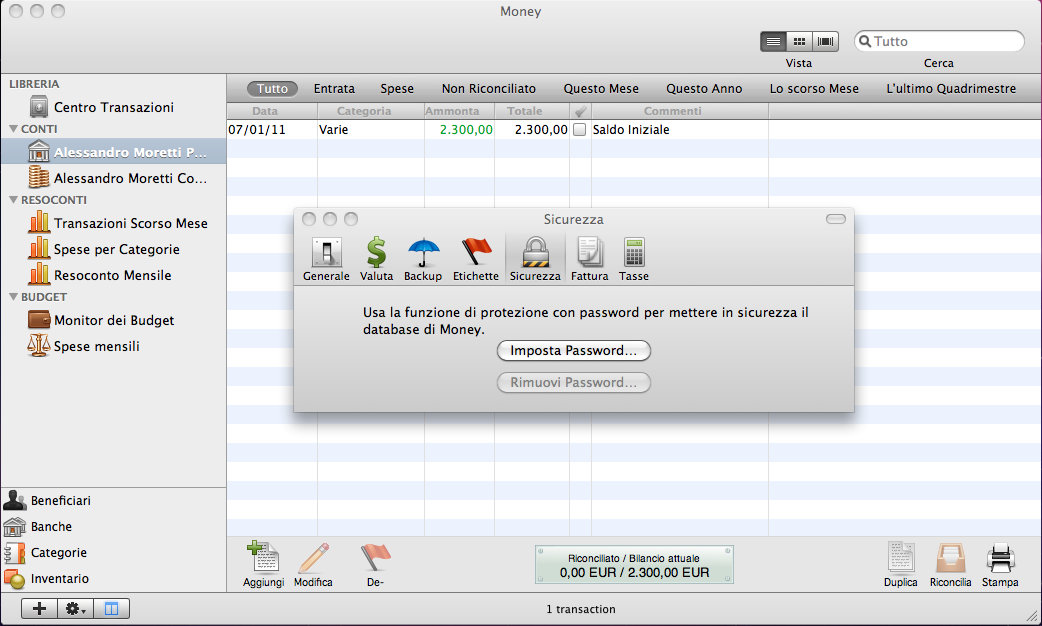Click the Rimuovi Password… button
The width and height of the screenshot is (1042, 626).
click(573, 382)
